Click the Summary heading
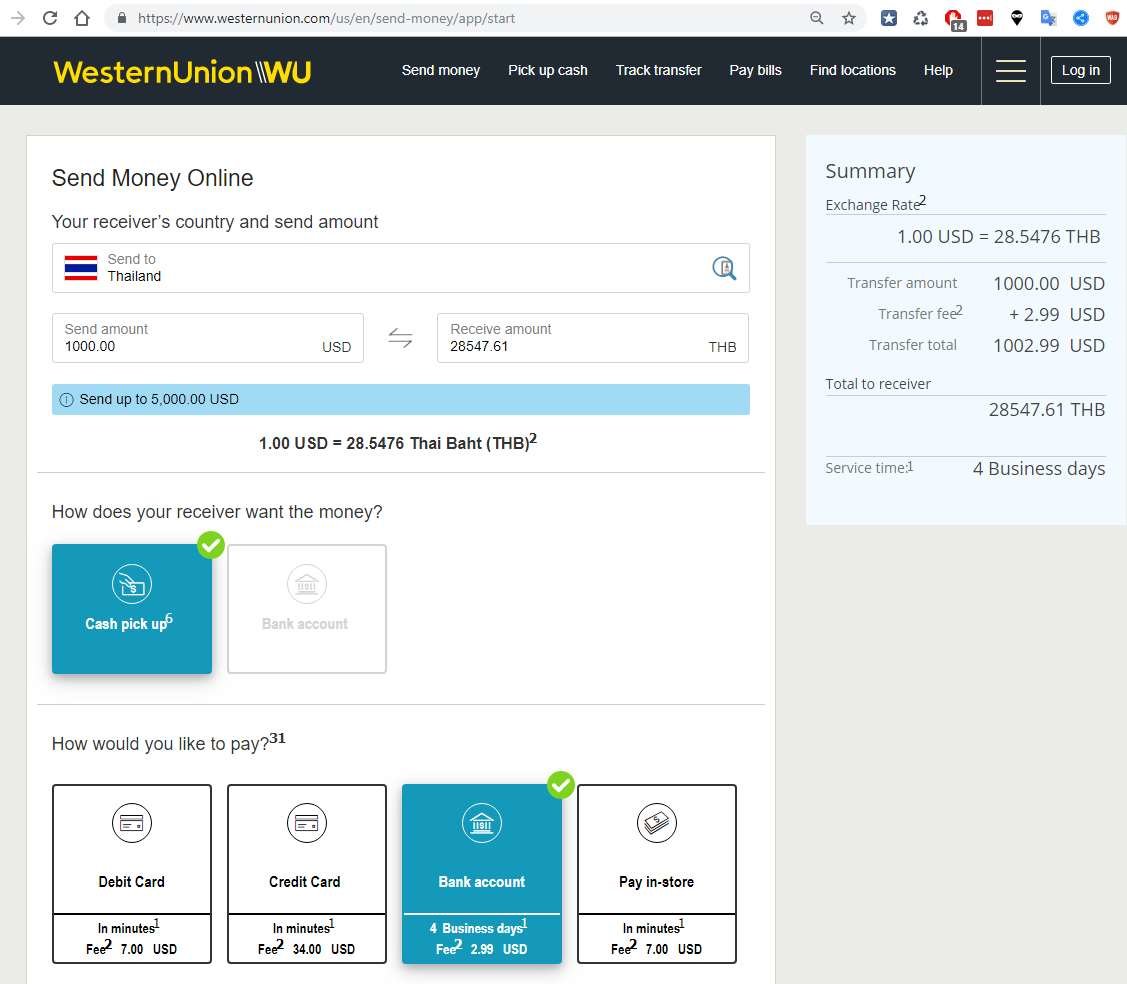Image resolution: width=1127 pixels, height=984 pixels. point(870,171)
